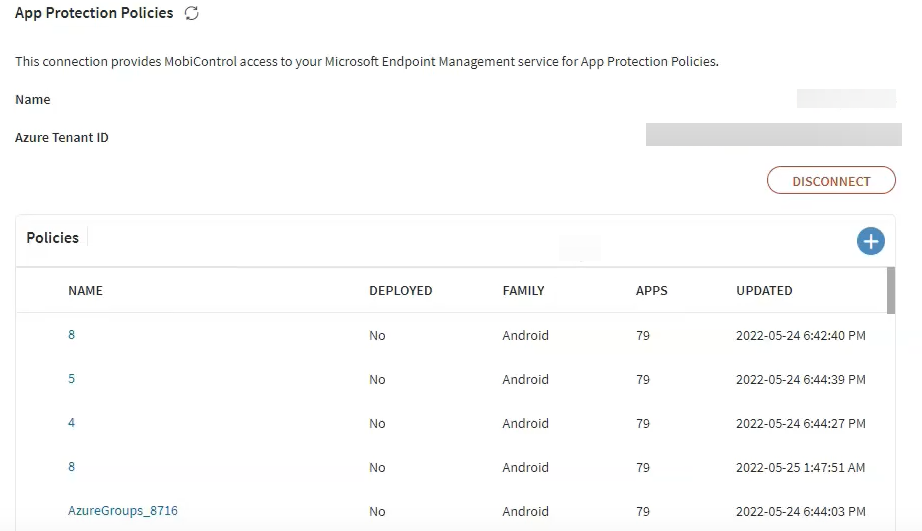Click the Policies section heading
The width and height of the screenshot is (922, 531).
(x=52, y=238)
